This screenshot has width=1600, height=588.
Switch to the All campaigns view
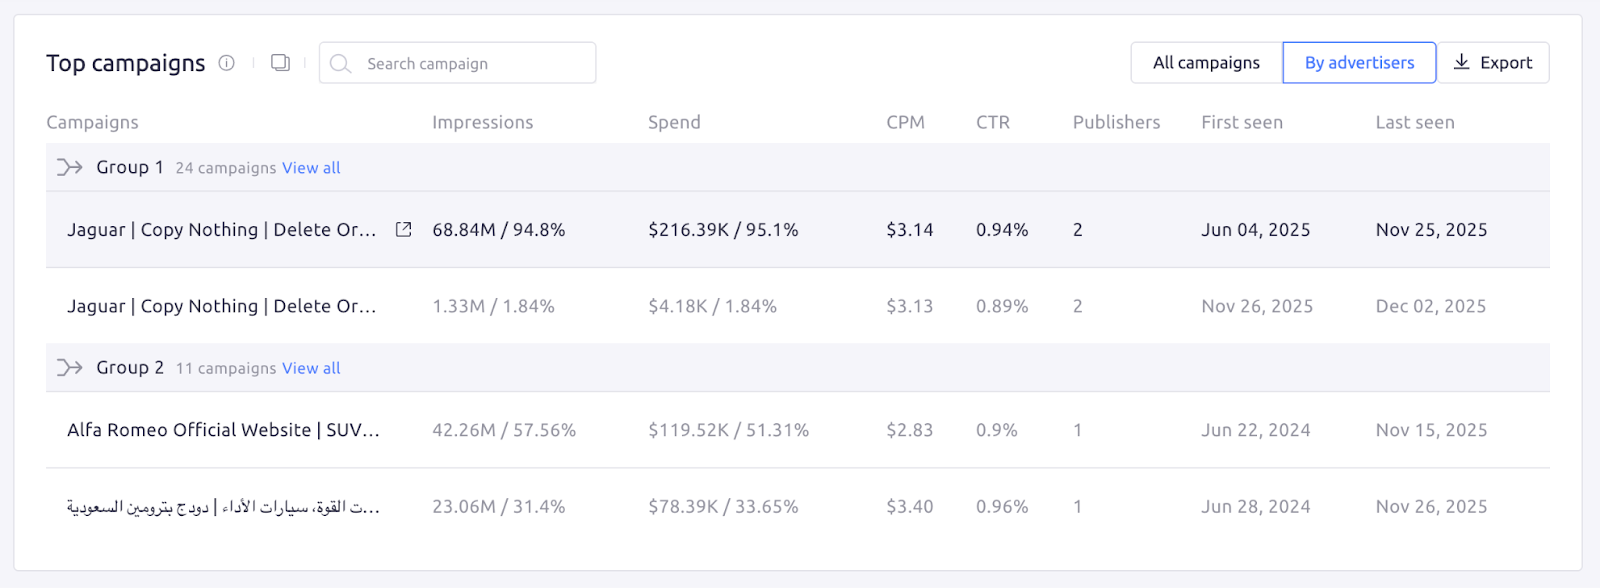[x=1205, y=62]
